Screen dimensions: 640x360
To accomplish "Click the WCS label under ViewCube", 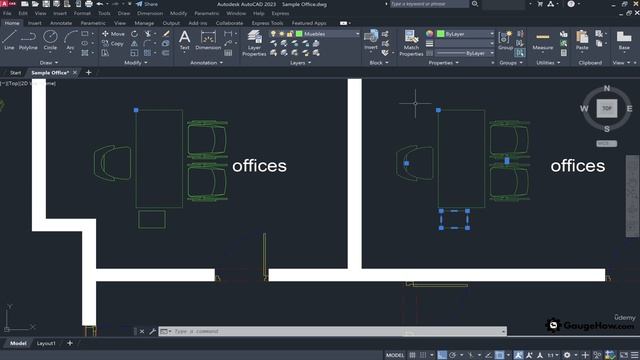I will point(607,144).
